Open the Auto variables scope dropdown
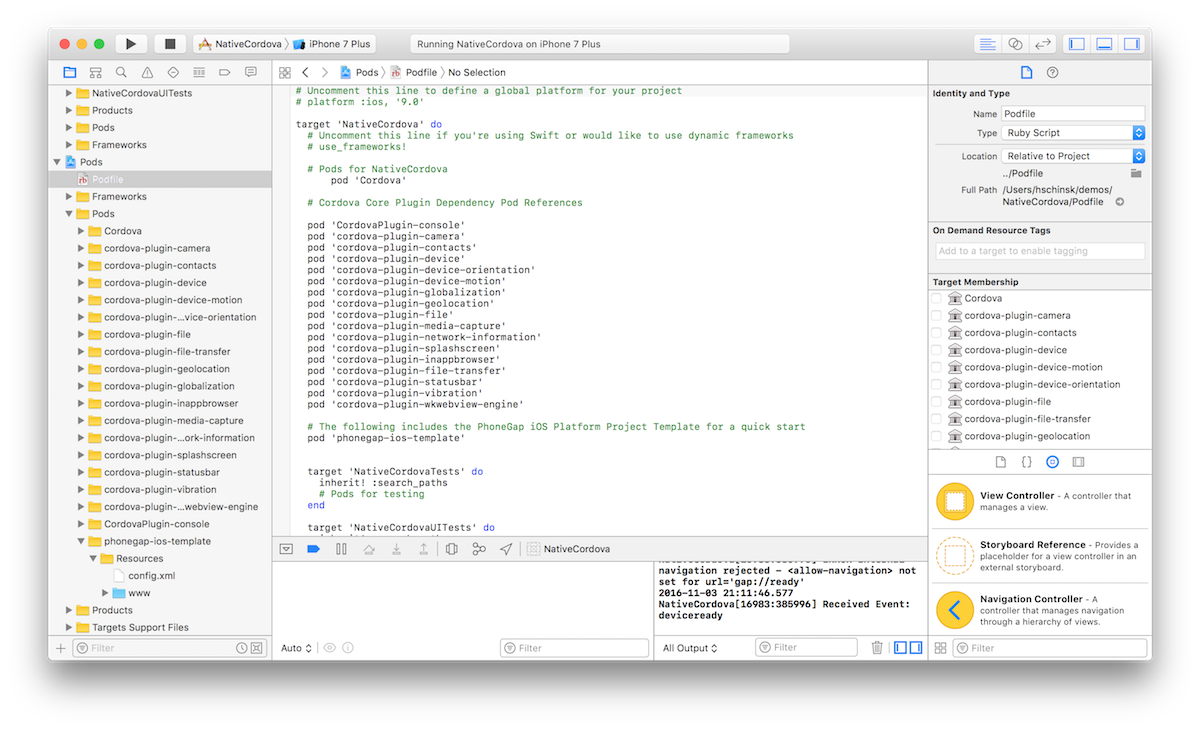This screenshot has width=1200, height=729. [x=297, y=648]
